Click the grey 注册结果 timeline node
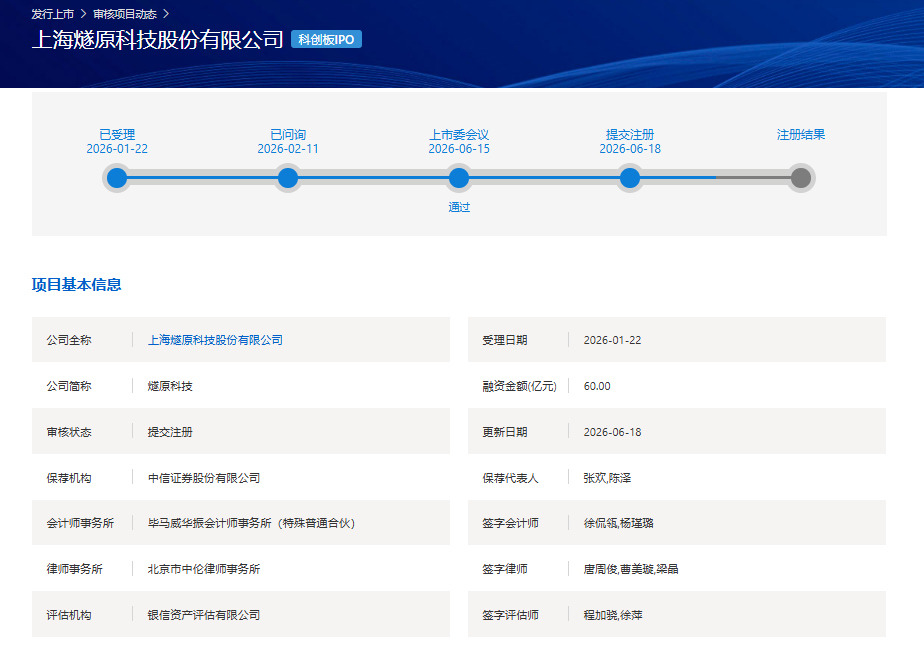 801,178
